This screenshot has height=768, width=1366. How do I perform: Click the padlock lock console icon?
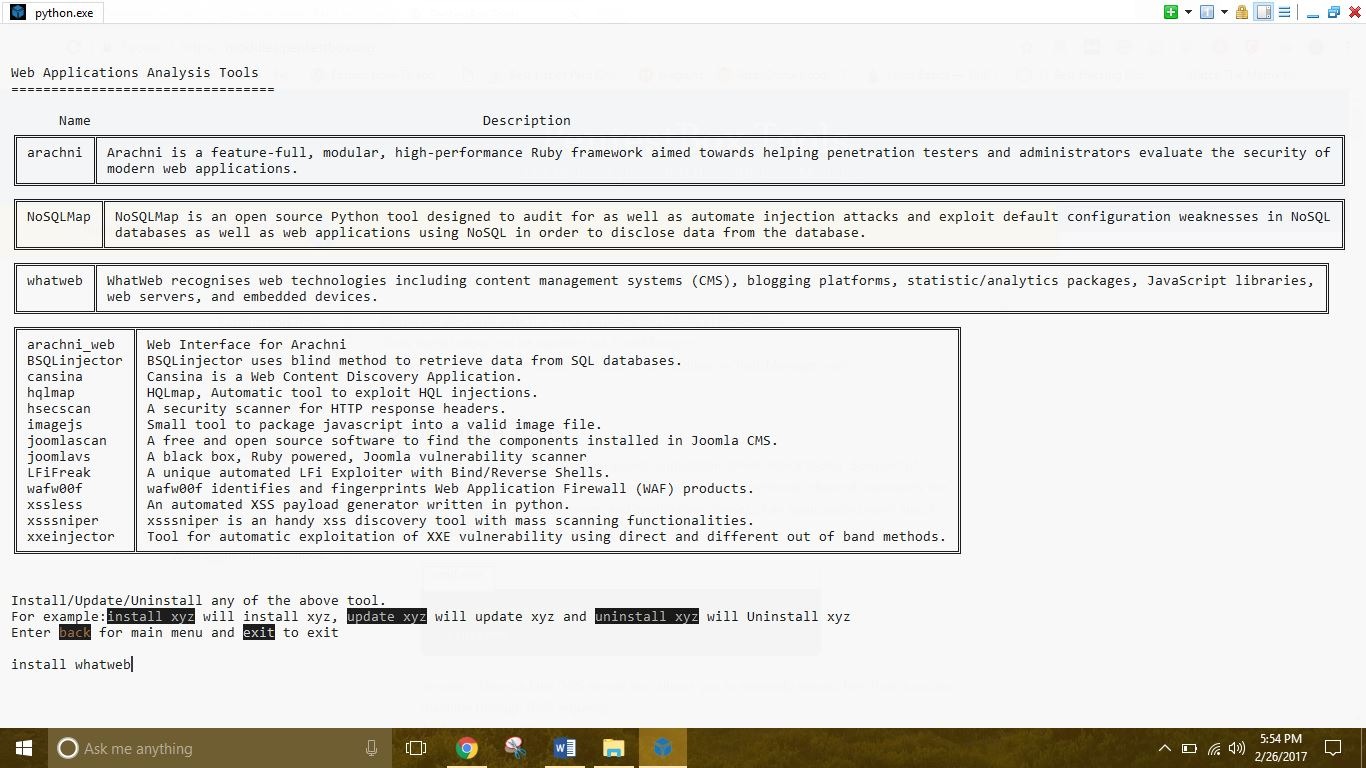(1242, 12)
